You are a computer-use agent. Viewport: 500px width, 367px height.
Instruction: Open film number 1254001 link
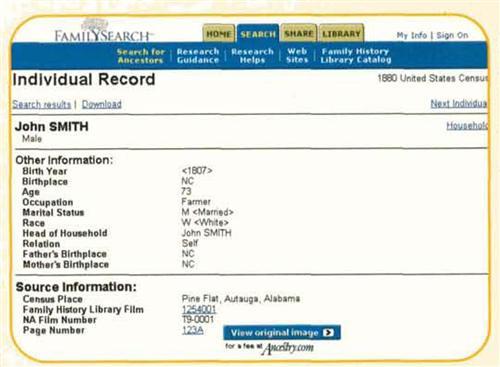pyautogui.click(x=199, y=309)
